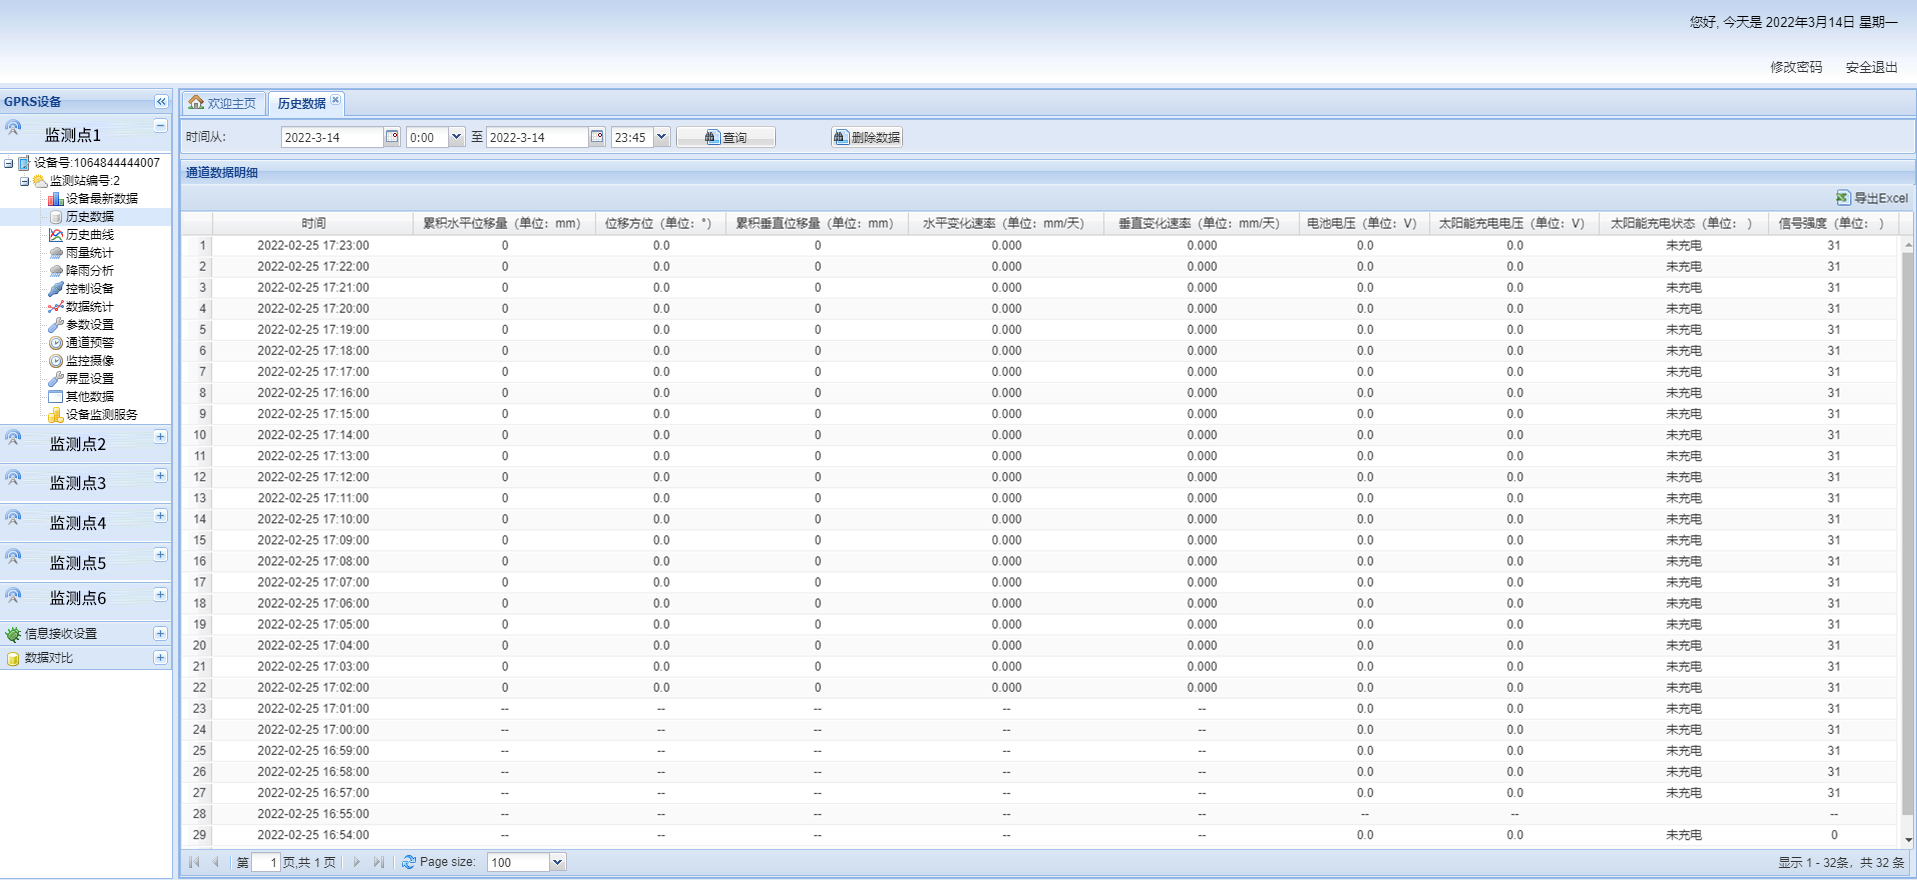Screen dimensions: 1917x880
Task: Expand the 数据对比 panel
Action: 160,658
